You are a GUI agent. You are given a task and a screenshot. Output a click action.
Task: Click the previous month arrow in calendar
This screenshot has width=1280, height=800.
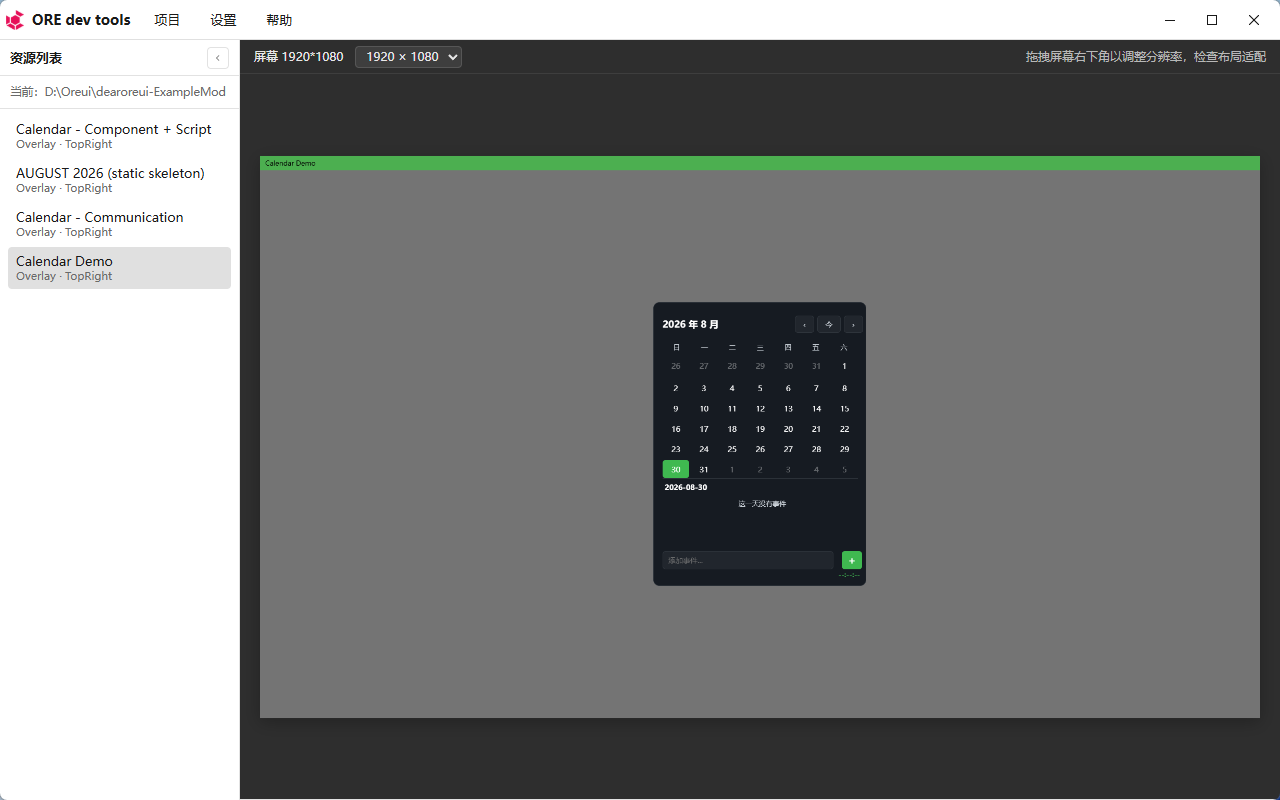click(x=804, y=324)
